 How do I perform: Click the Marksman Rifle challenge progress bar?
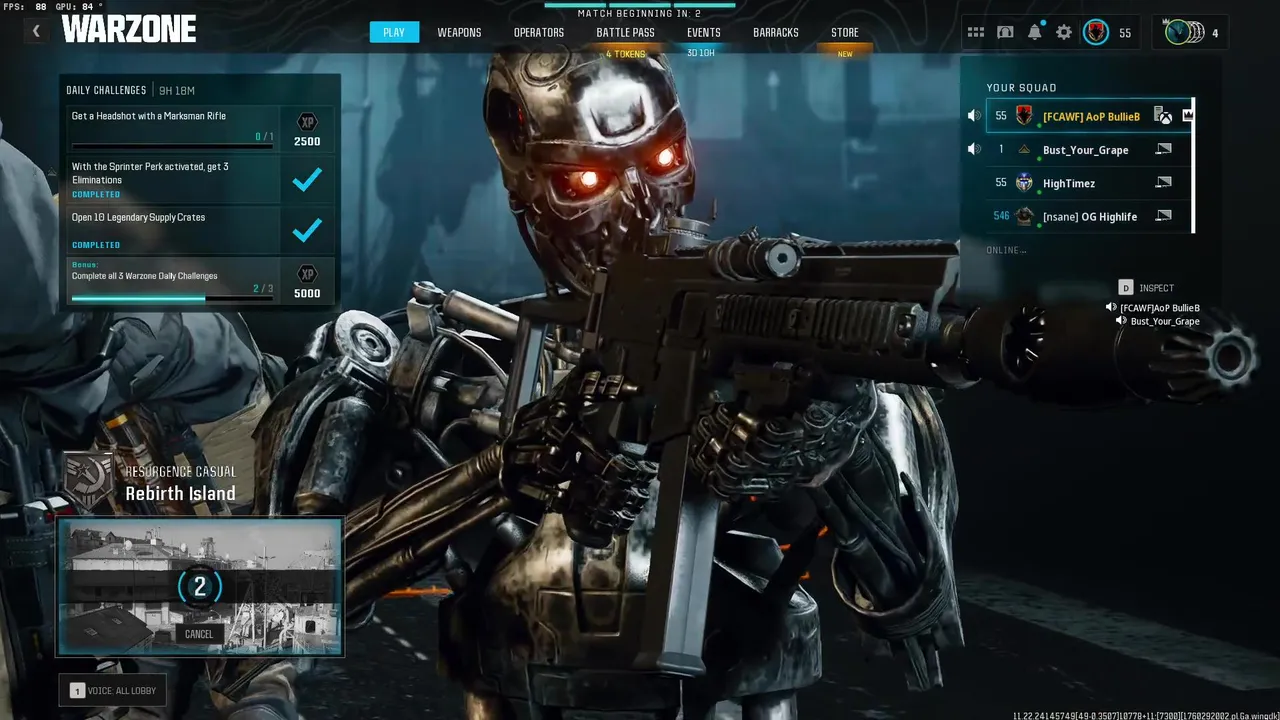point(172,146)
